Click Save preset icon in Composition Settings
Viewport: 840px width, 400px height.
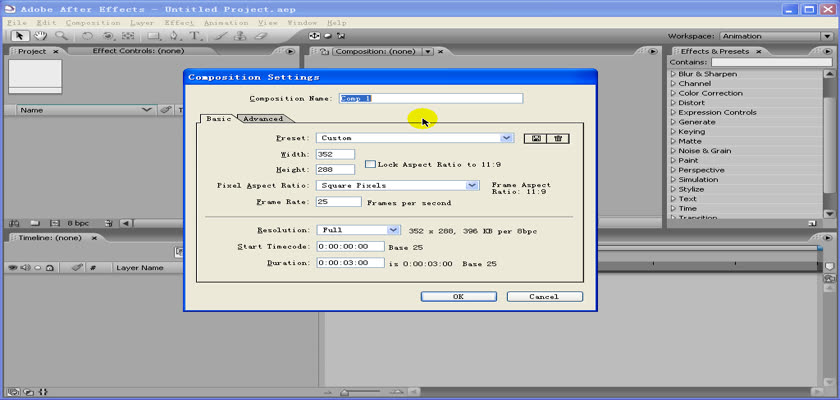(x=535, y=138)
